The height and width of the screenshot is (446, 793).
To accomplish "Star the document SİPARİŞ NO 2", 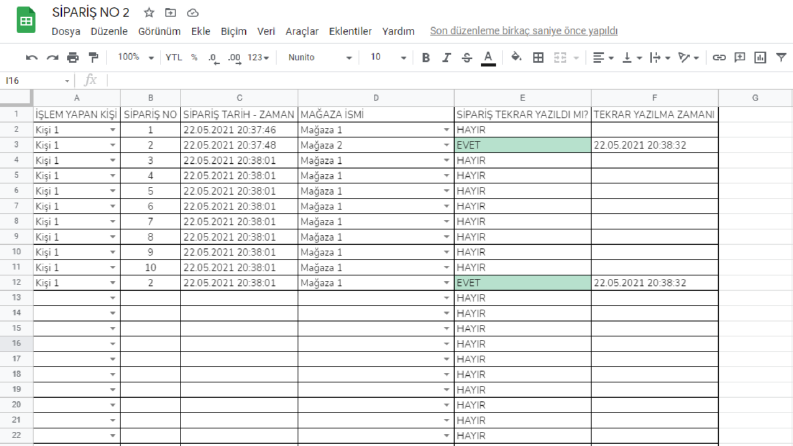I will click(149, 13).
